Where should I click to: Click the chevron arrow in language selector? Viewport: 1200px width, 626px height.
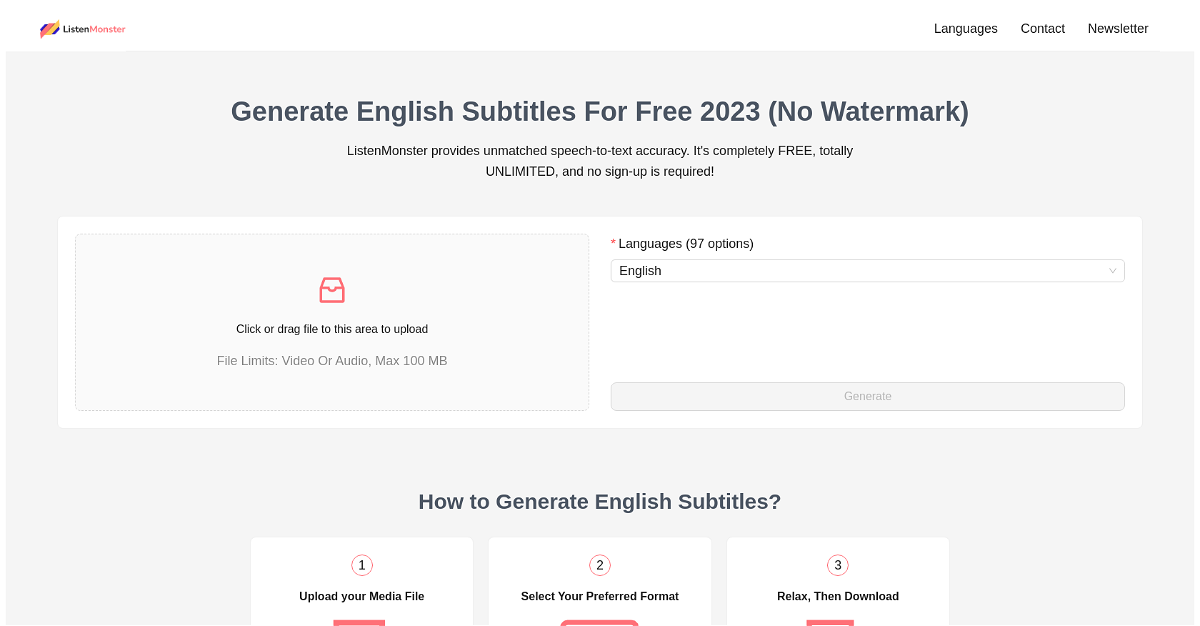point(1112,271)
